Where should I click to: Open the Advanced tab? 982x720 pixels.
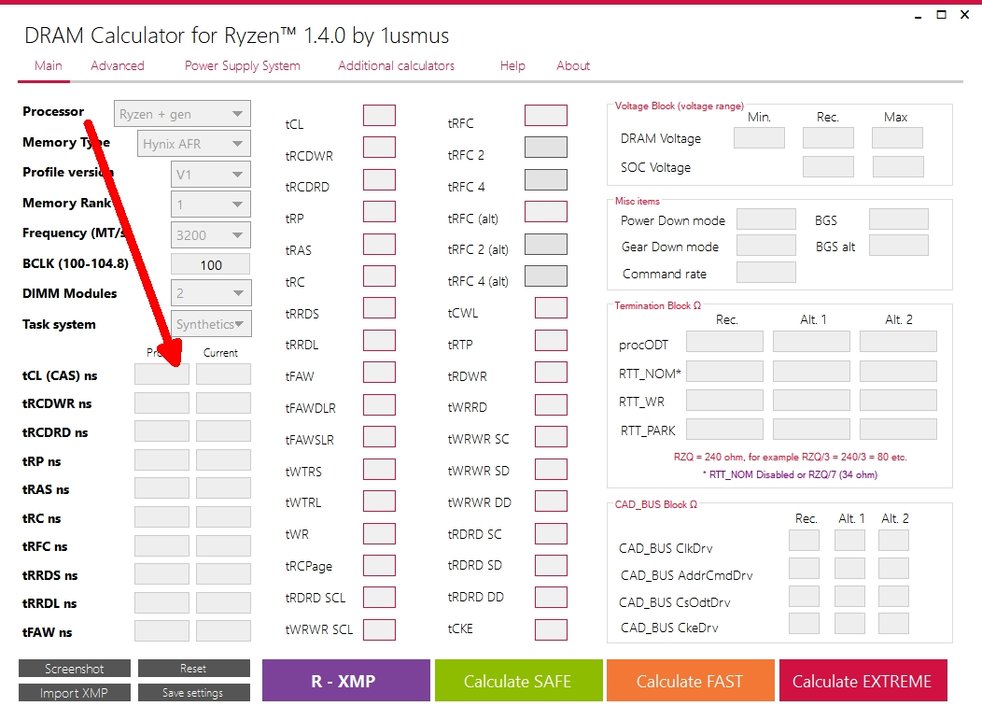click(117, 66)
